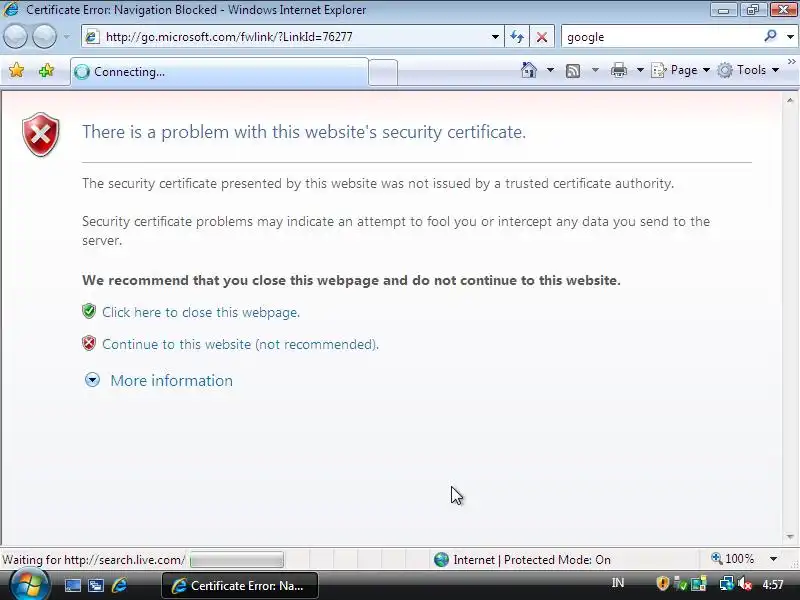Click the More information arrow icon
Image resolution: width=800 pixels, height=600 pixels.
[x=92, y=380]
